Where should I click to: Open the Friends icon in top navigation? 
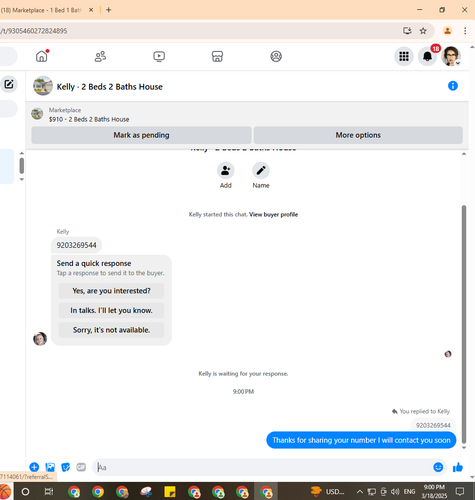pos(100,56)
